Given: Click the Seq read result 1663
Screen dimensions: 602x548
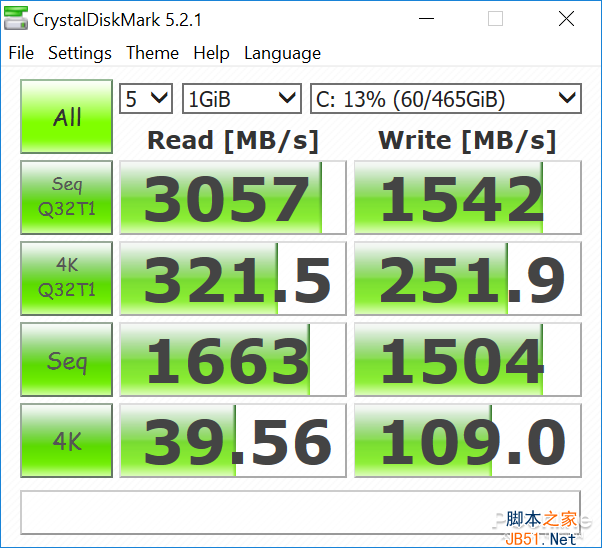Looking at the screenshot, I should coord(233,359).
